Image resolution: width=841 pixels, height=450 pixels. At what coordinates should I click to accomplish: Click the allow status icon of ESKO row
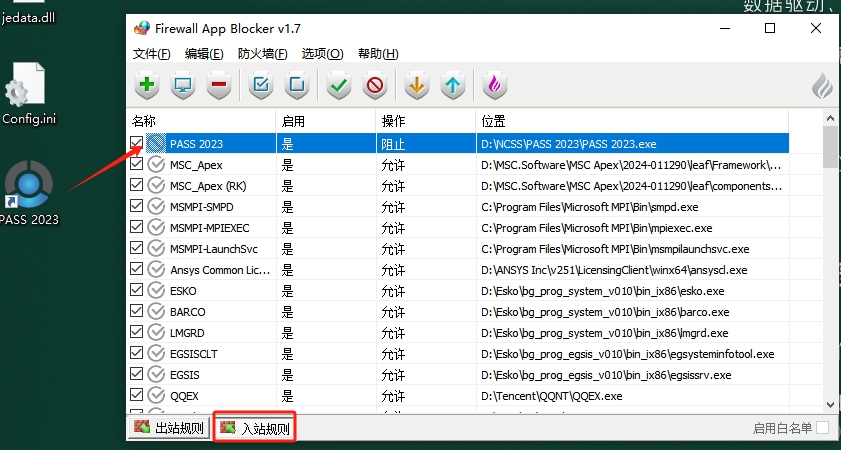tap(156, 291)
